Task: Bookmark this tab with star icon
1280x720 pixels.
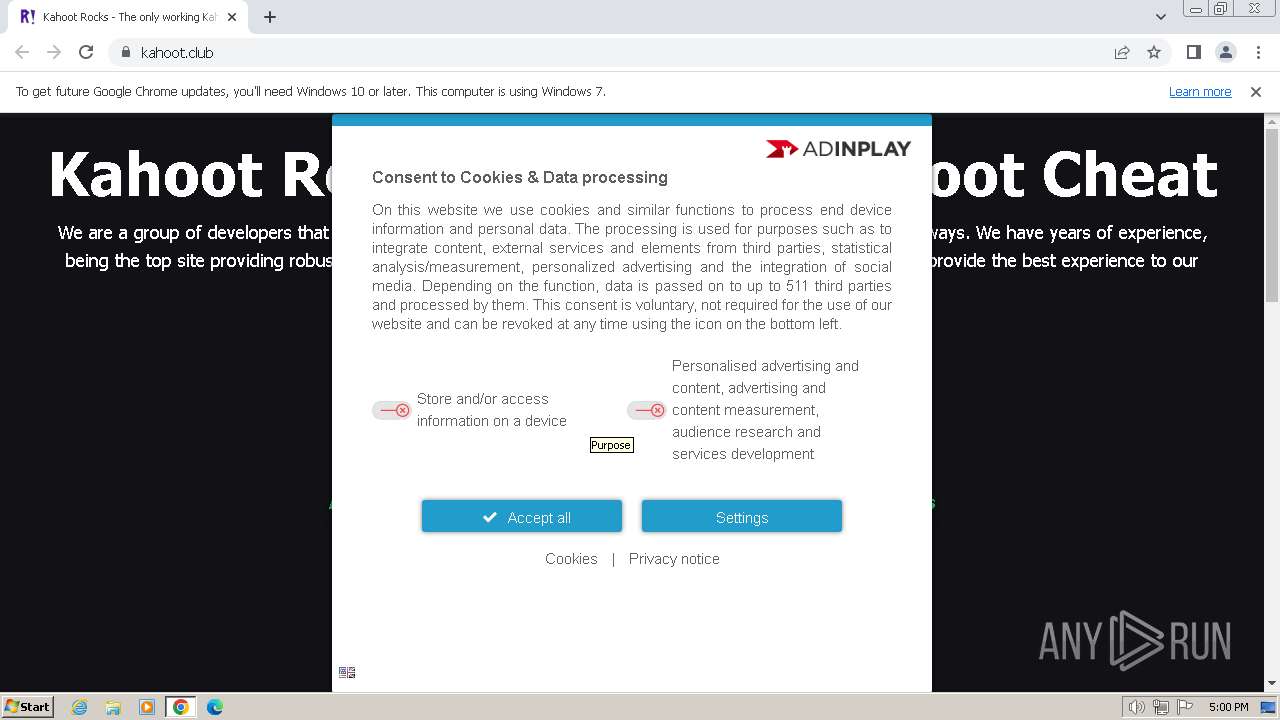Action: pos(1154,52)
